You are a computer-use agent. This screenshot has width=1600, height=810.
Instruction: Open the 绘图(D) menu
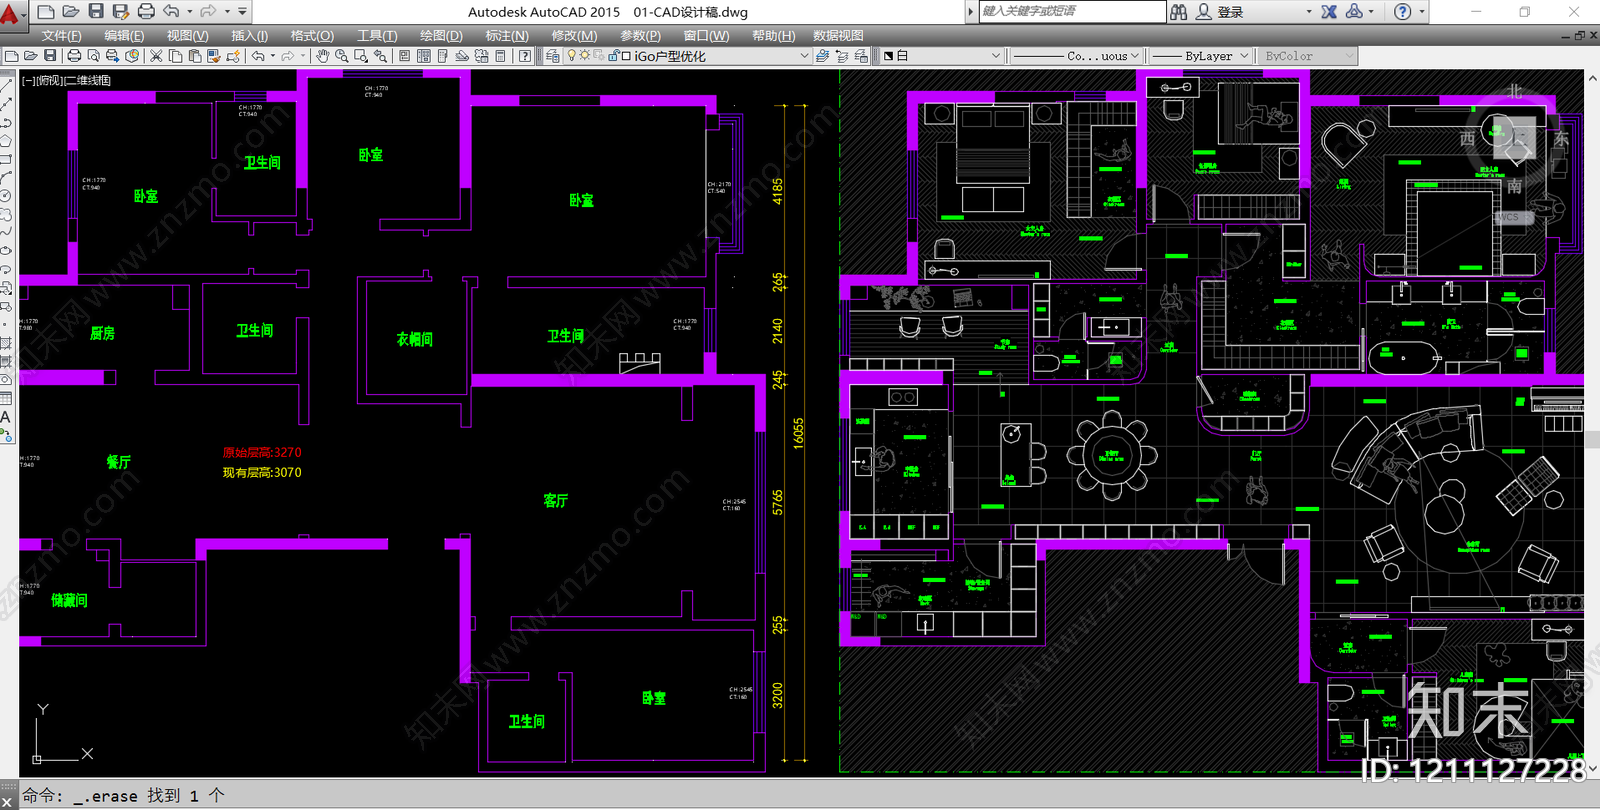point(441,35)
